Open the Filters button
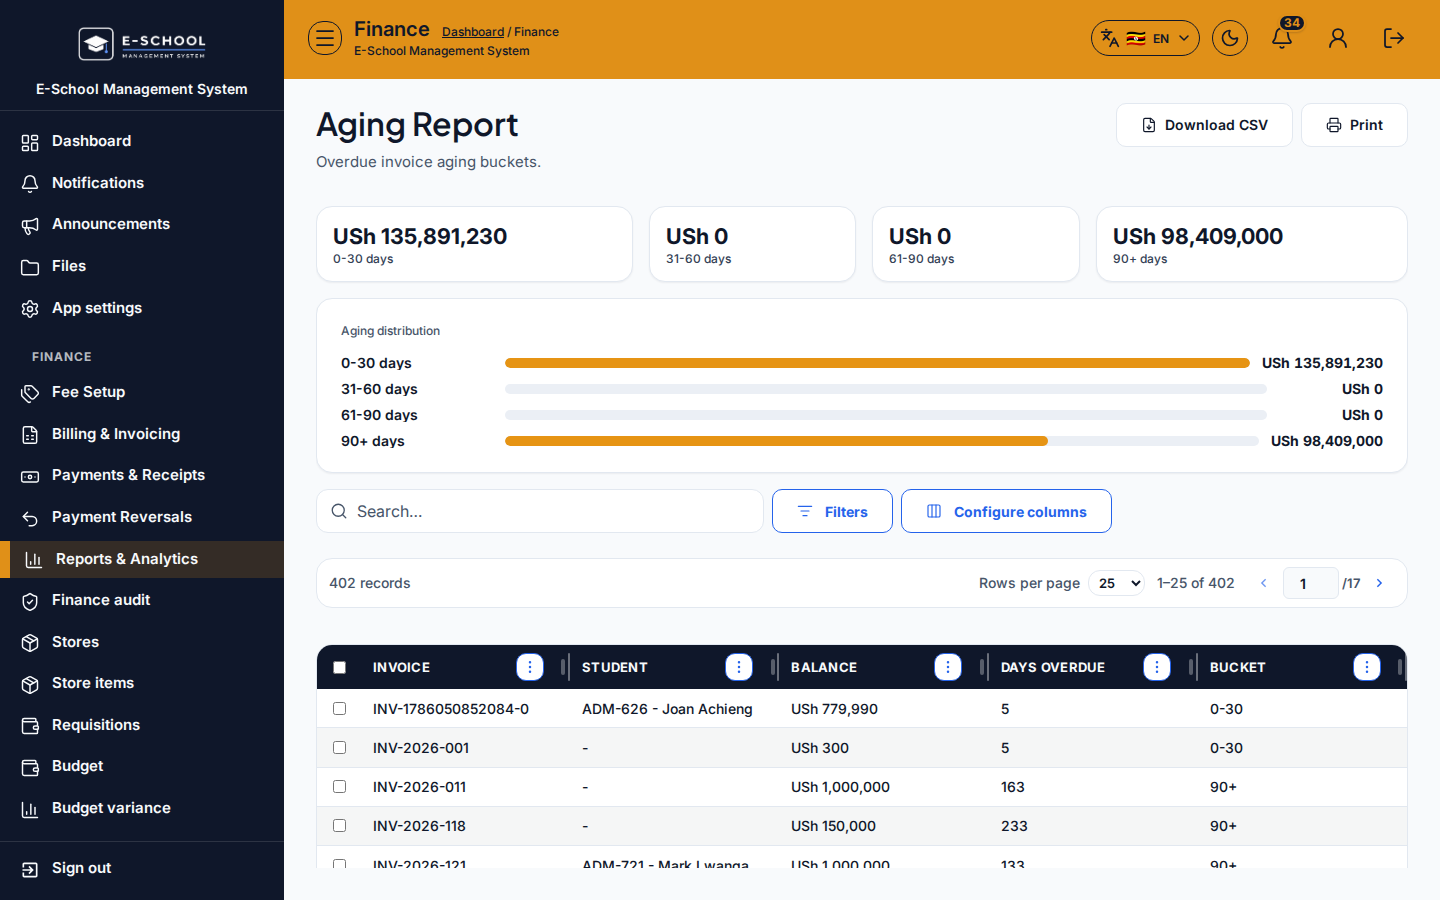Screen dimensions: 1440x900 coord(832,511)
